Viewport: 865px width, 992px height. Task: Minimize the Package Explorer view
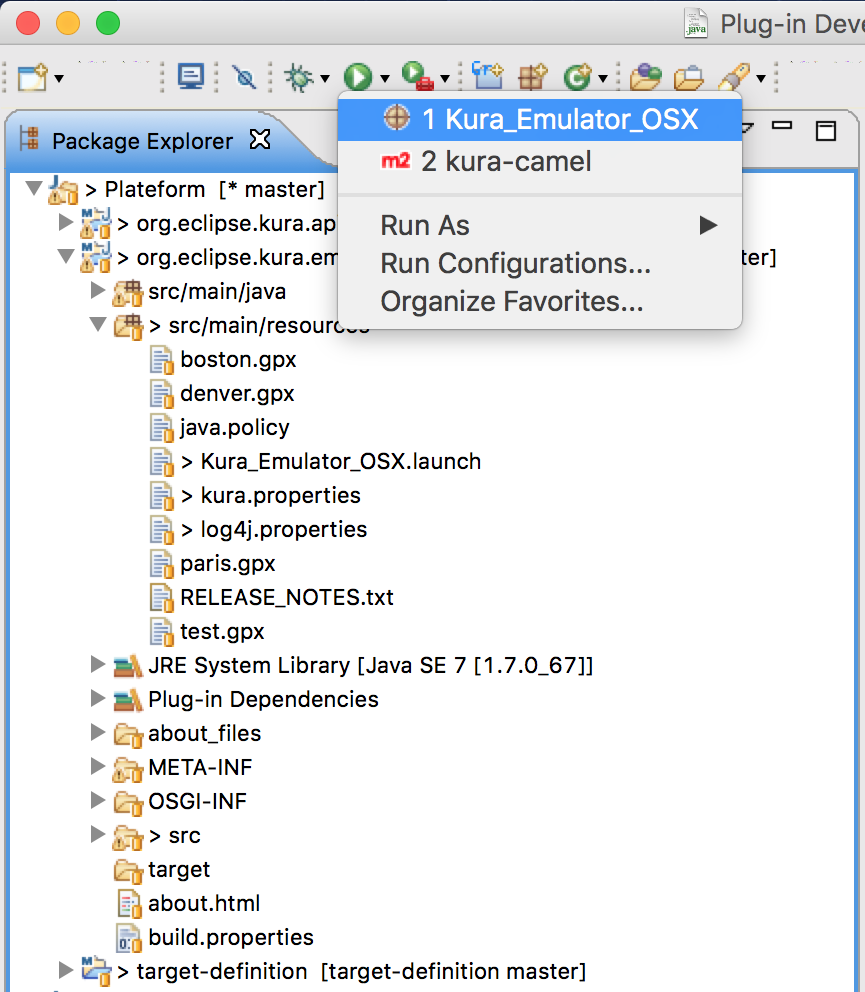(x=783, y=128)
